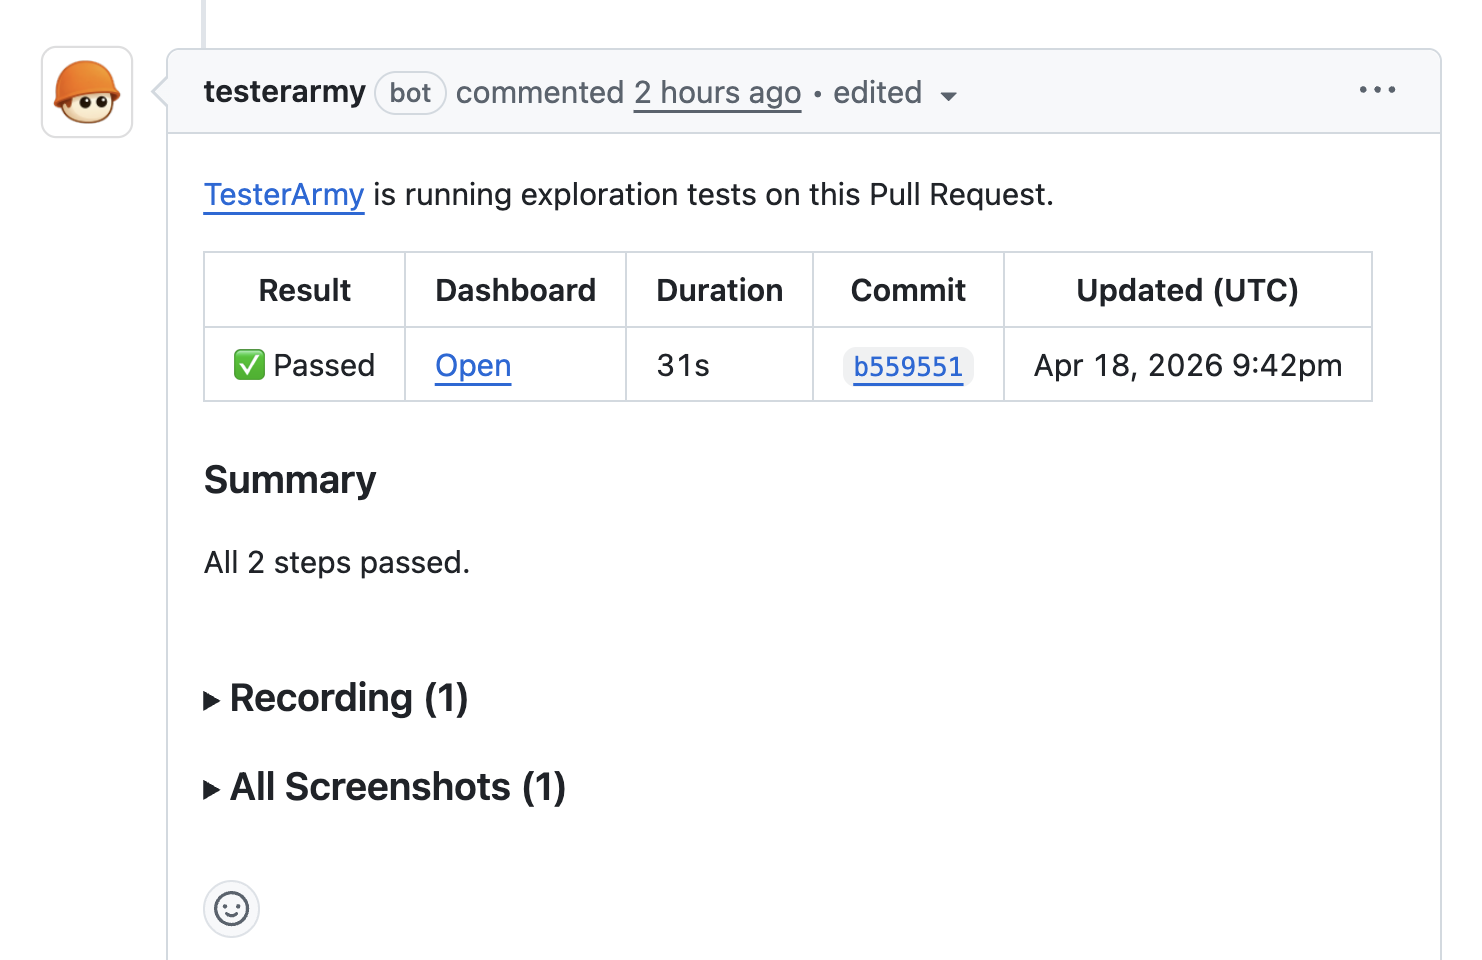Click the 2 hours ago timestamp
This screenshot has height=960, width=1482.
pos(717,93)
